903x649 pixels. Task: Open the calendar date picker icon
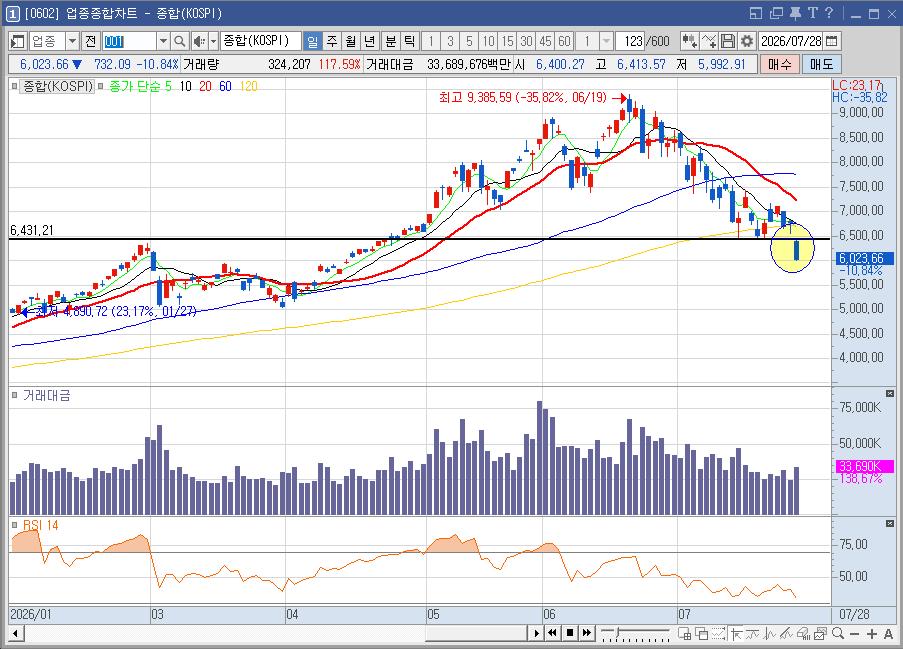click(832, 41)
